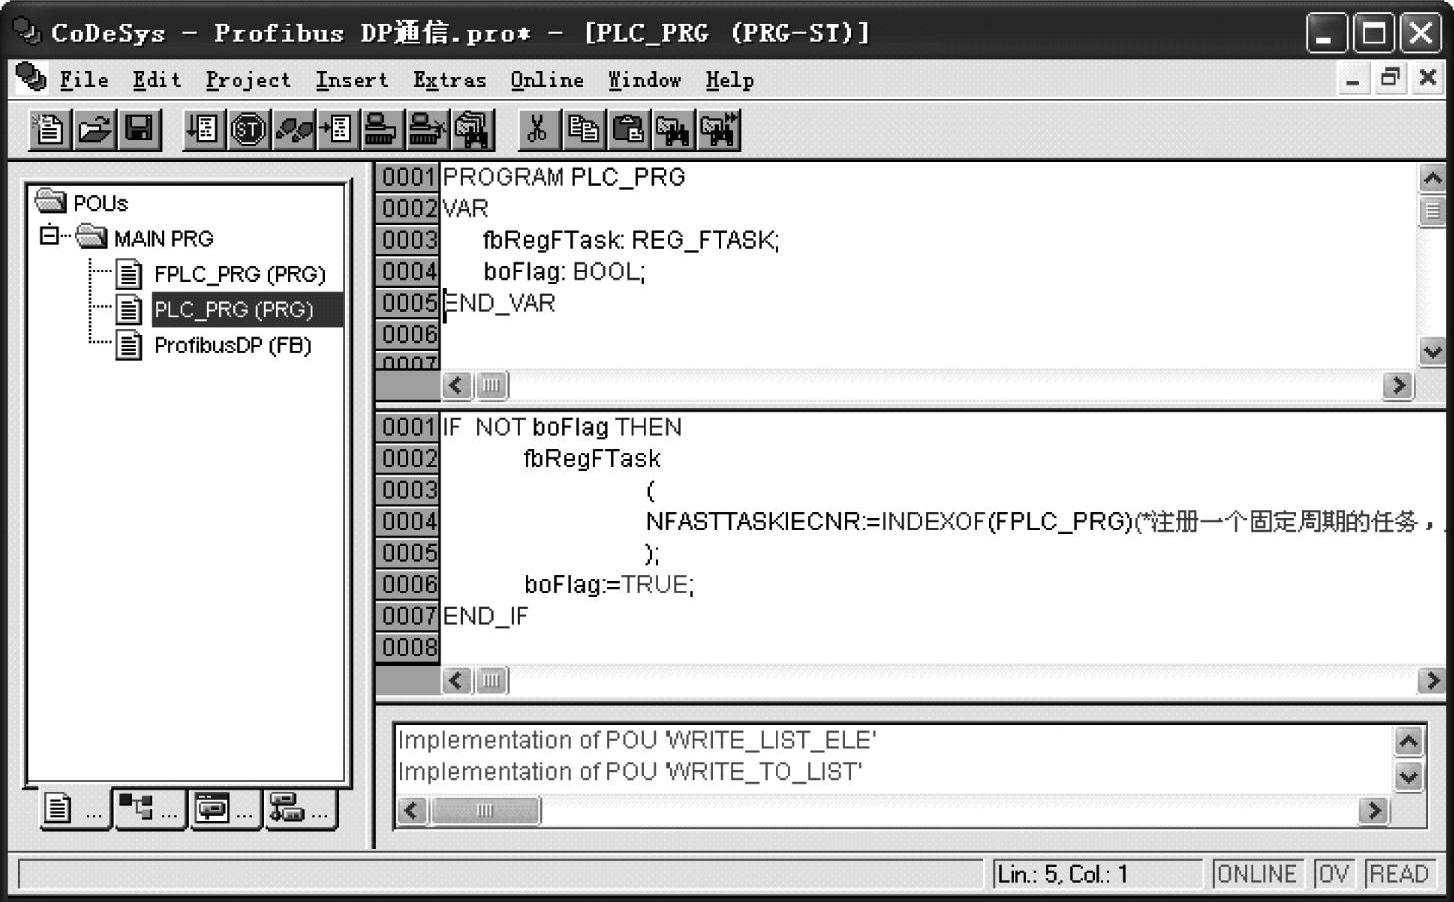Collapse the MAIN PRG folder node
The image size is (1454, 902).
click(49, 236)
